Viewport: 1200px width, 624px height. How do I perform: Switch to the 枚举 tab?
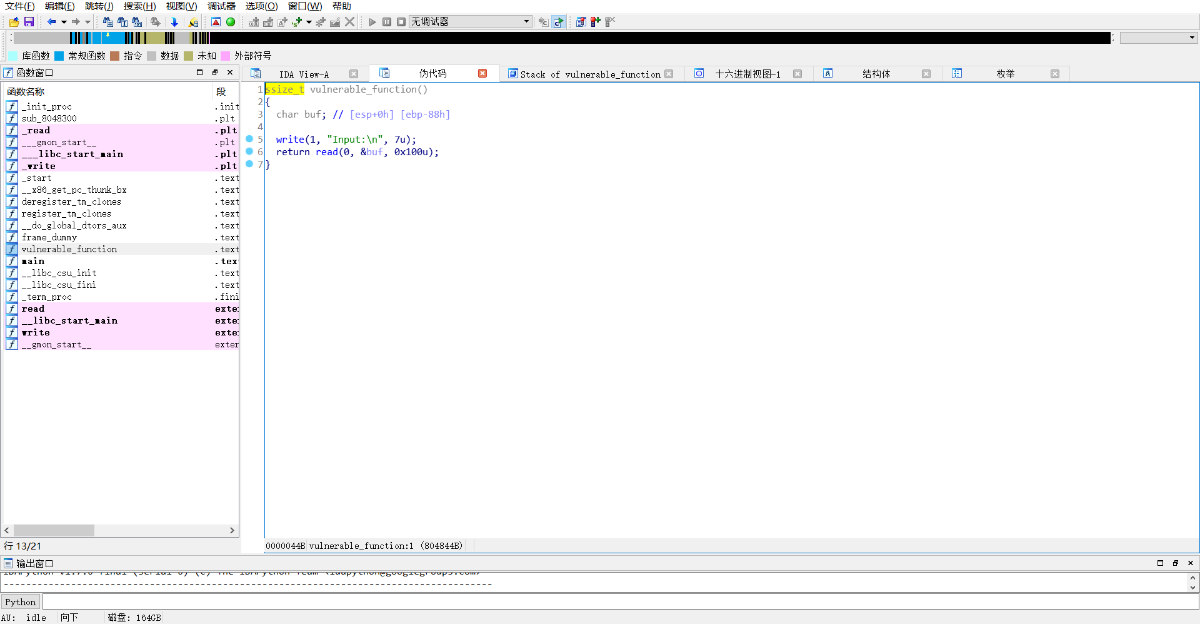(x=1005, y=74)
